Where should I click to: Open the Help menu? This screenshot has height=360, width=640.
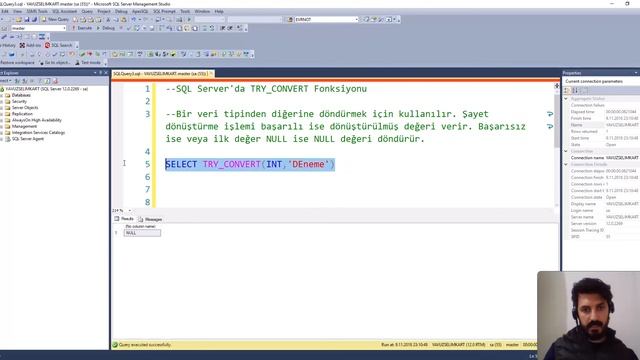[x=219, y=11]
